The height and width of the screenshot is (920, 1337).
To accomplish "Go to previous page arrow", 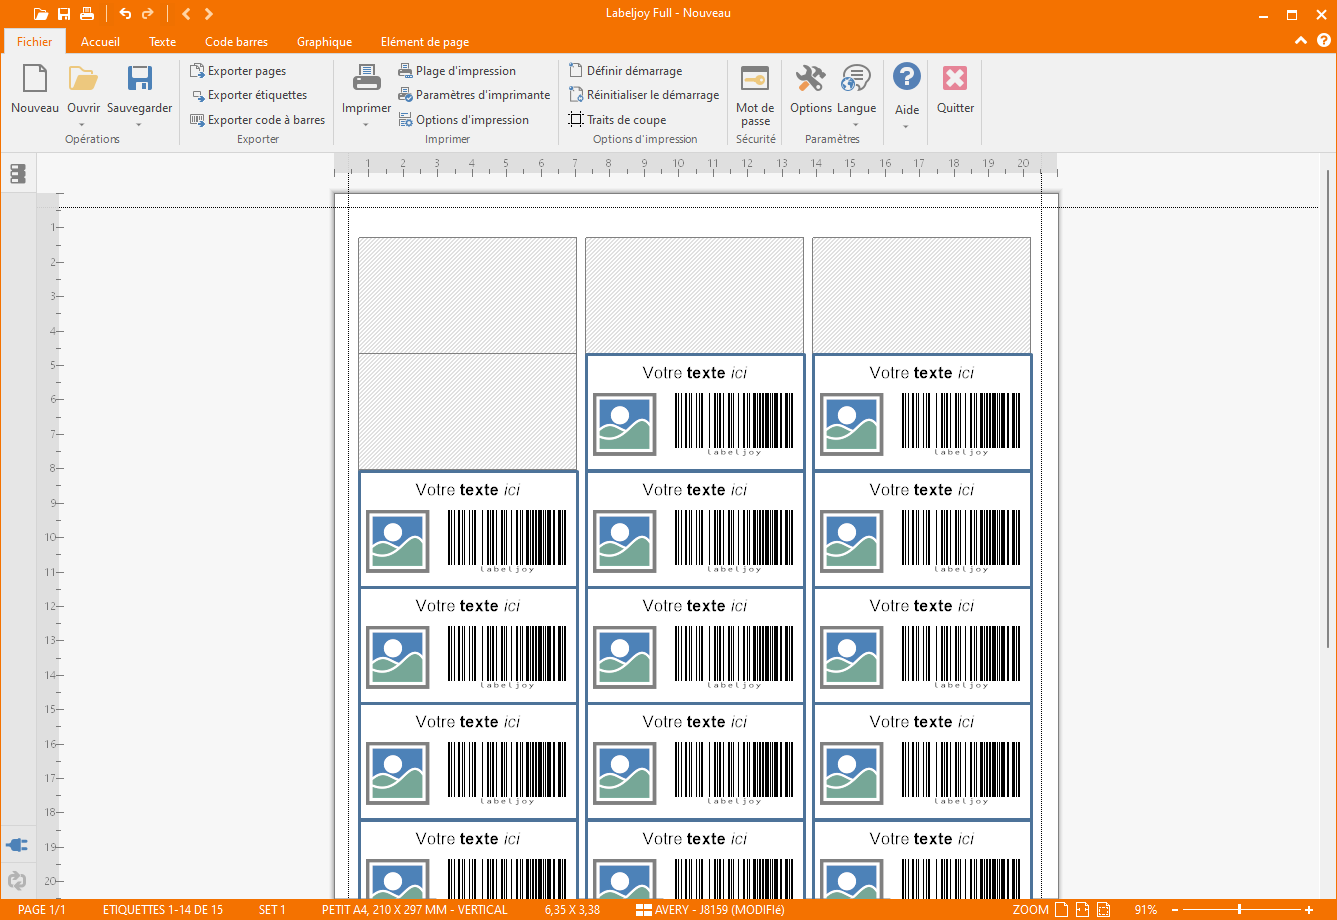I will [186, 14].
